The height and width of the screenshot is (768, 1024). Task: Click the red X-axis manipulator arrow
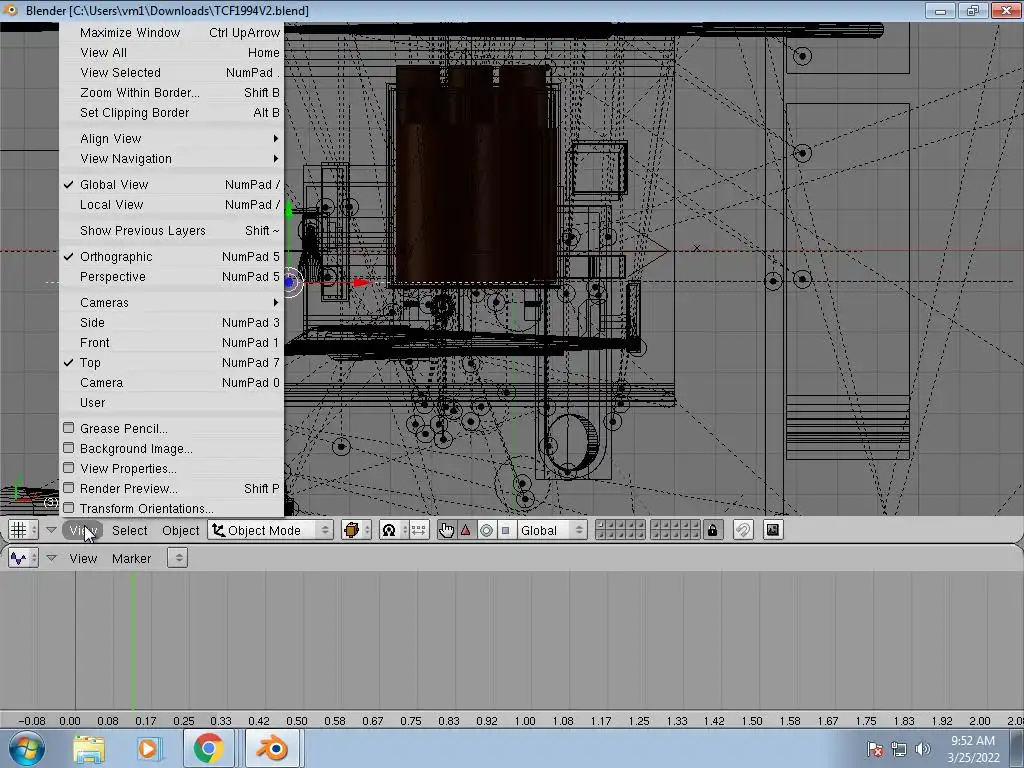click(x=360, y=282)
